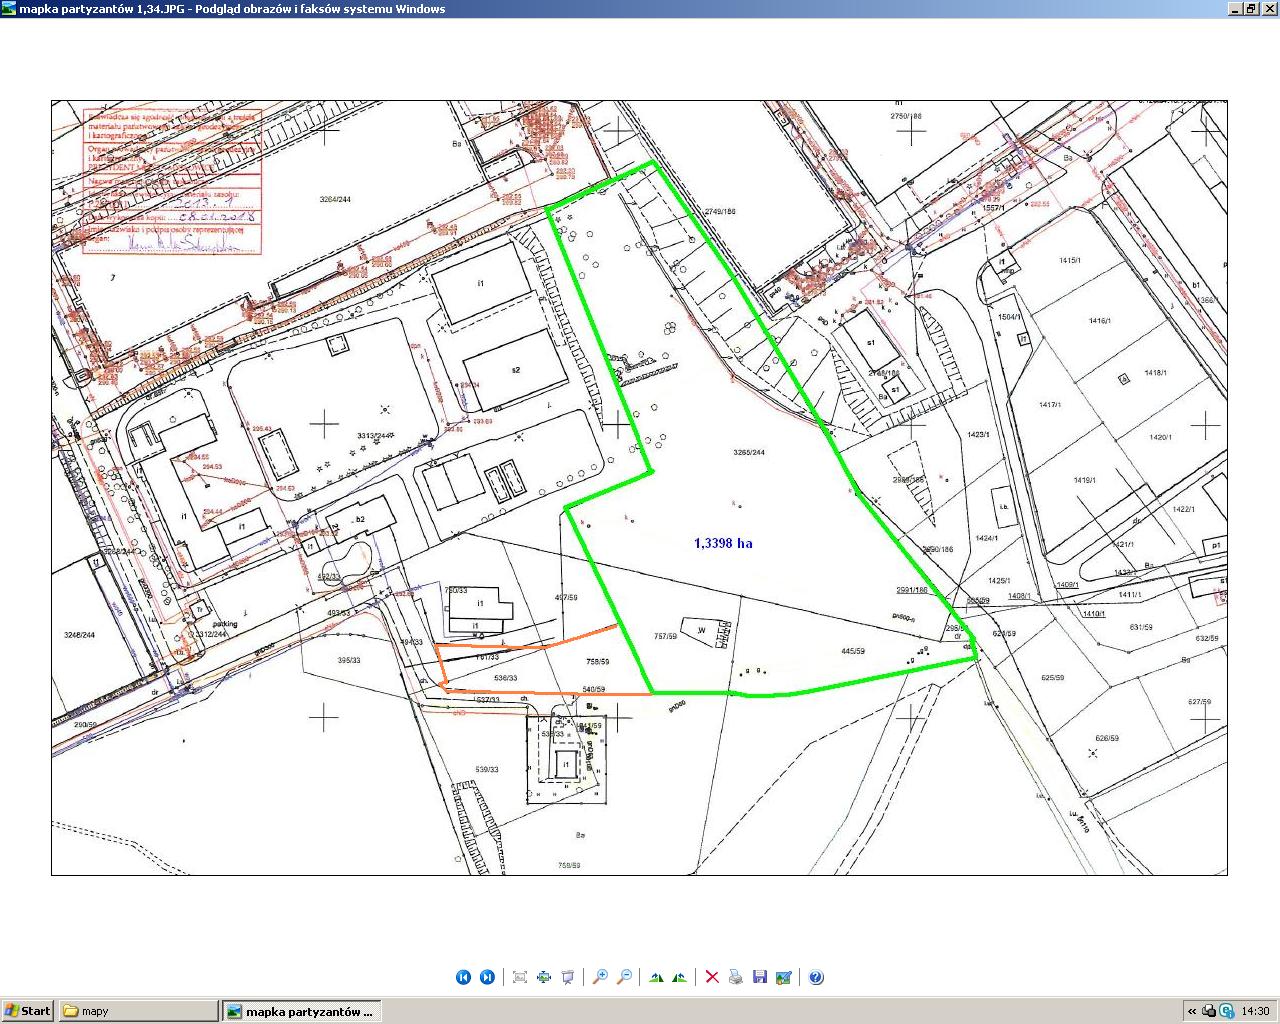Viewport: 1280px width, 1024px height.
Task: Zoom out of the map
Action: (x=624, y=977)
